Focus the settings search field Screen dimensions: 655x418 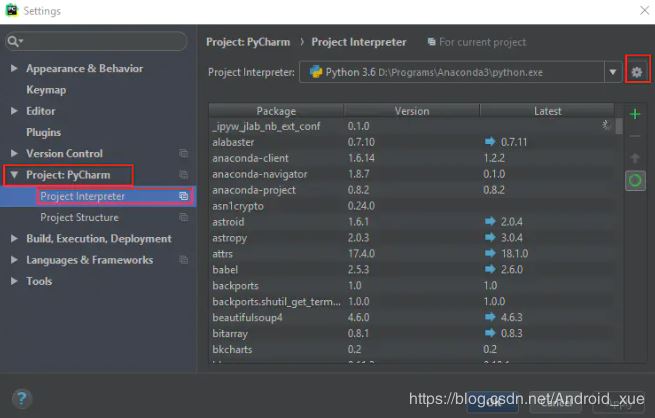click(x=96, y=41)
